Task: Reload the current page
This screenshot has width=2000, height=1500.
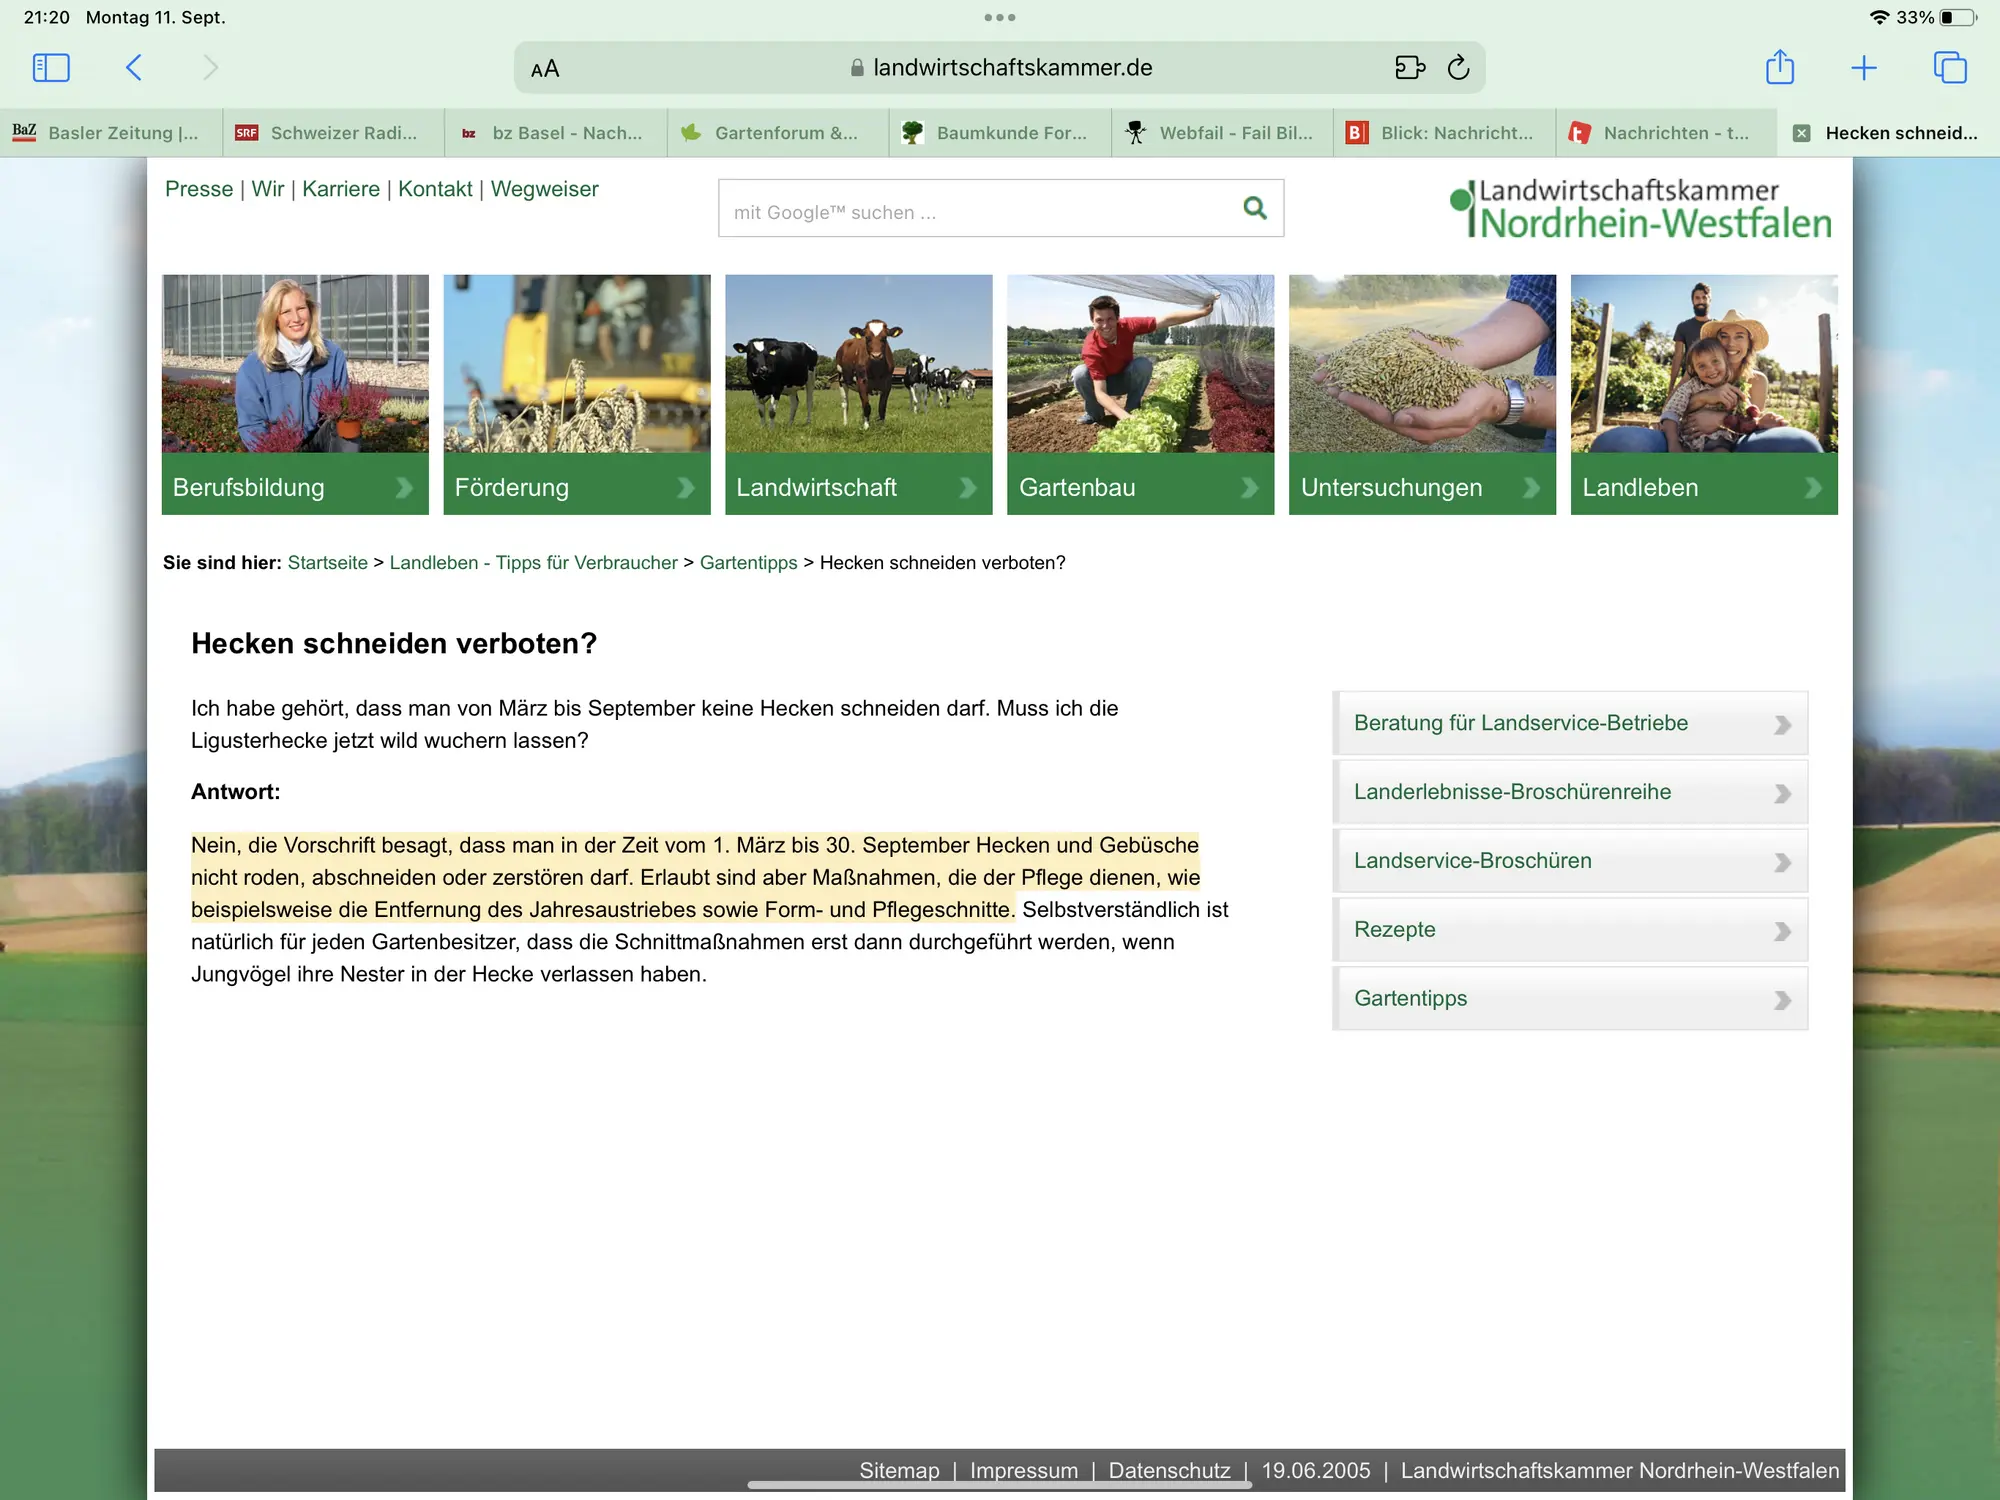Action: [x=1458, y=67]
